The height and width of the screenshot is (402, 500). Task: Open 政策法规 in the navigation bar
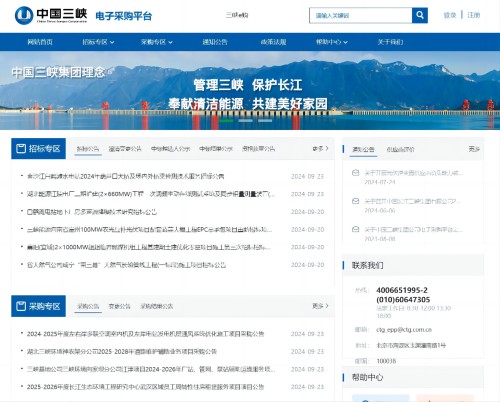click(x=273, y=42)
